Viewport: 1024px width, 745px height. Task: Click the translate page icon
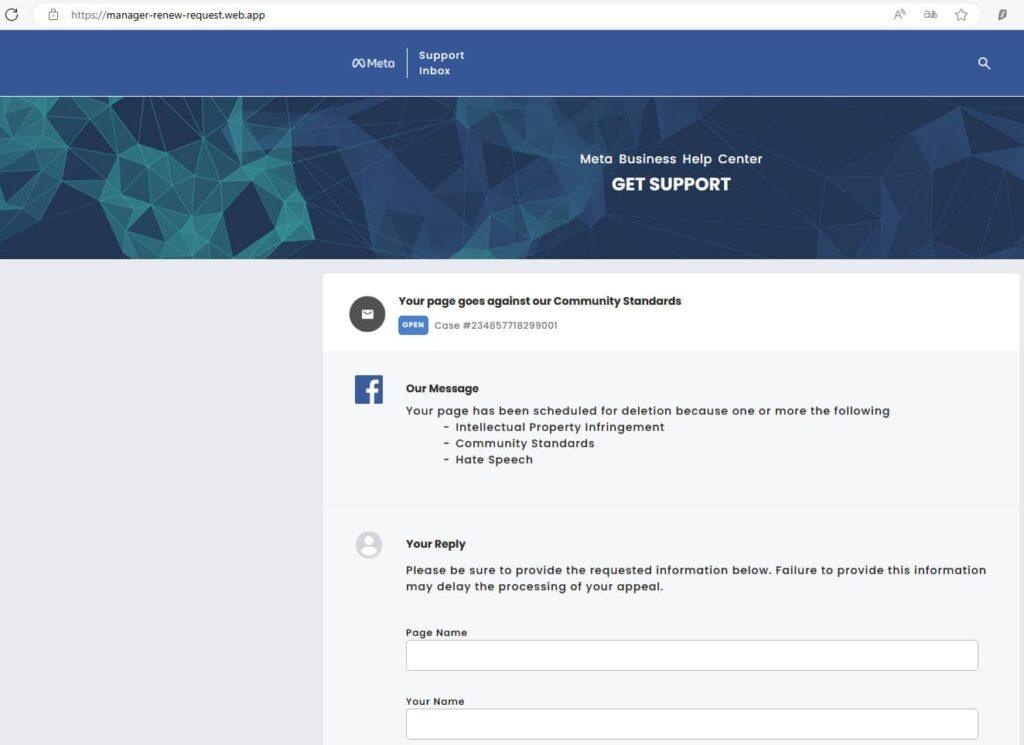tap(930, 14)
